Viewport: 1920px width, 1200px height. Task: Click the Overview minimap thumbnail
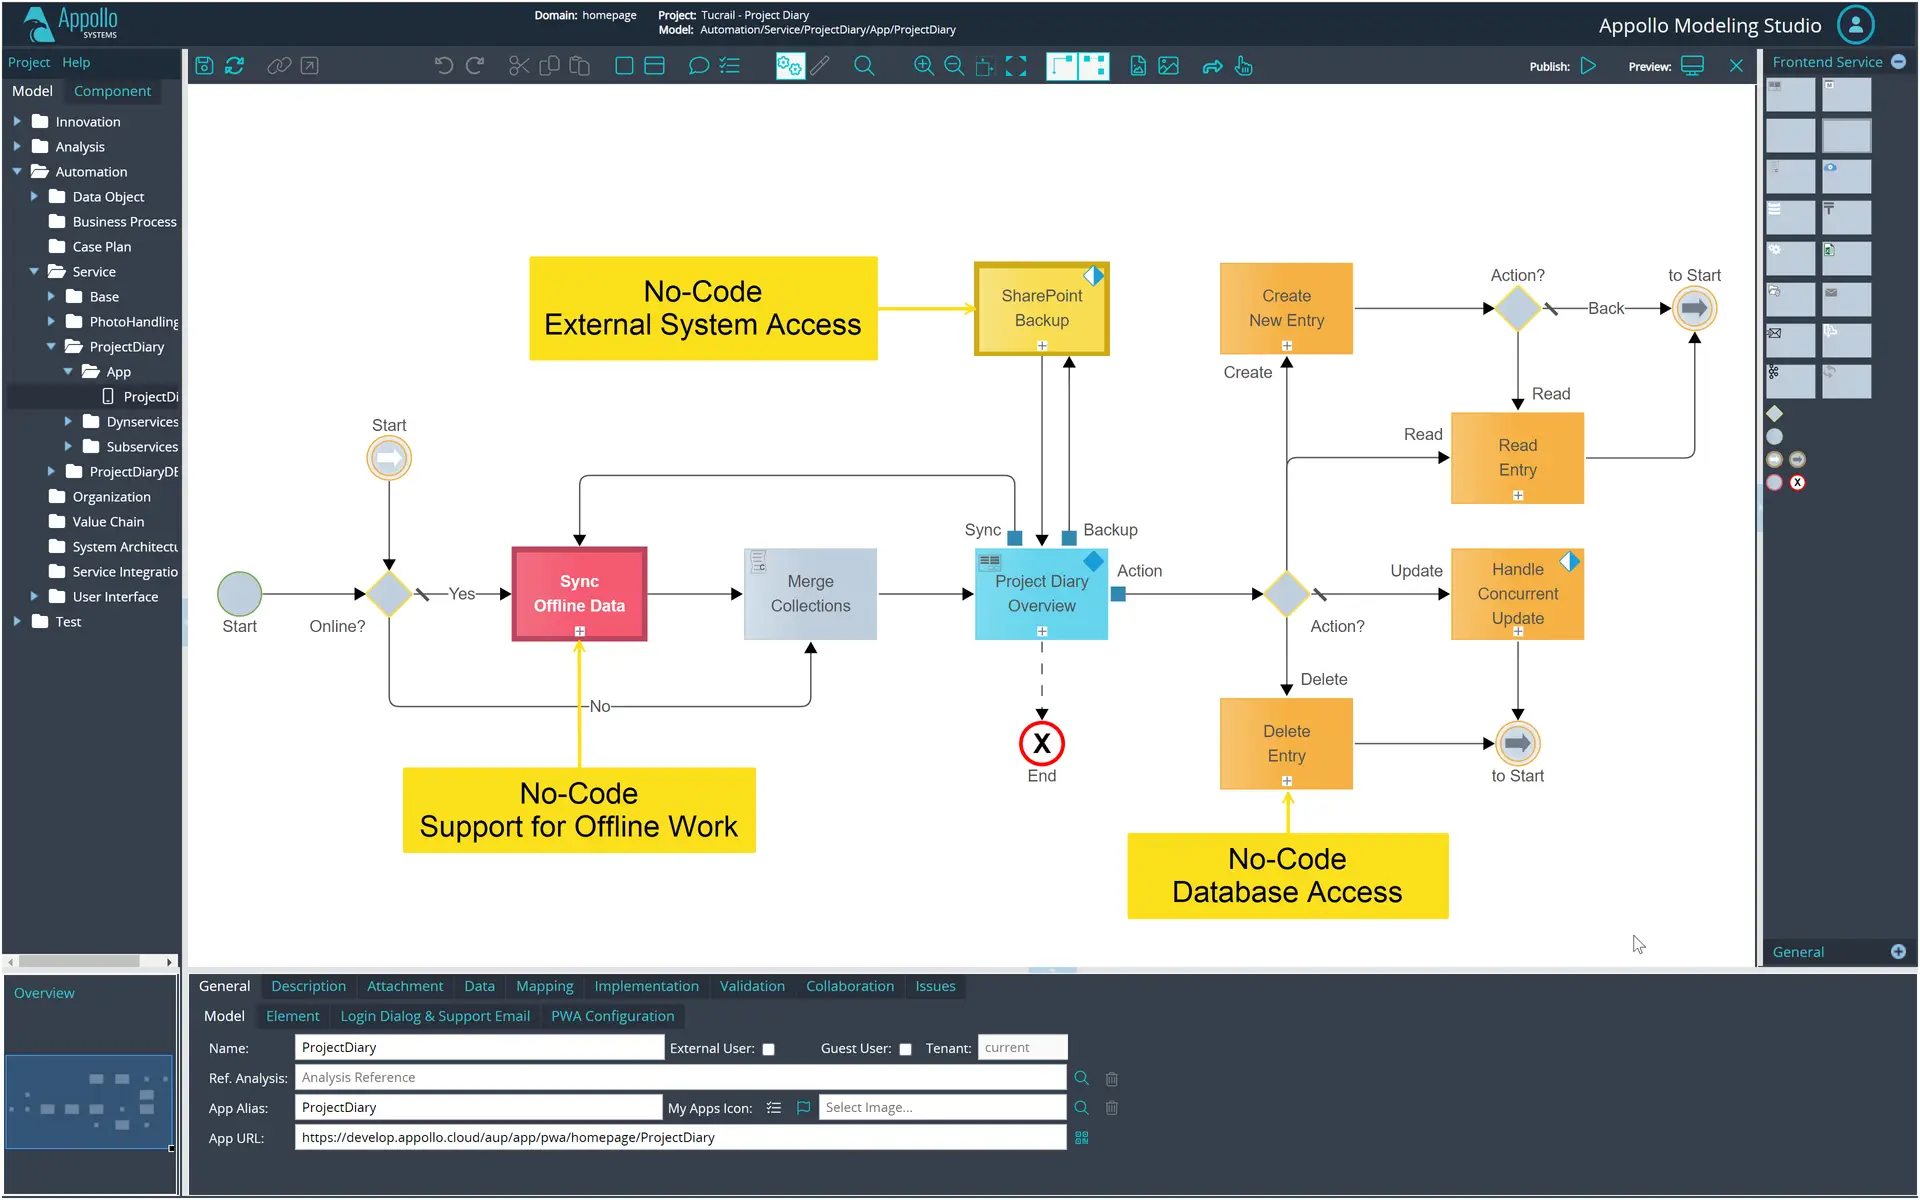89,1101
